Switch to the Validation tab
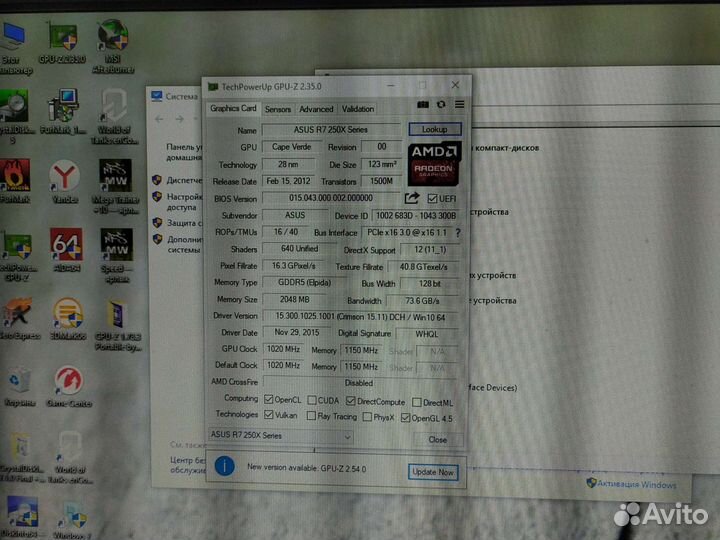Screen dimensions: 720x540 click(358, 109)
